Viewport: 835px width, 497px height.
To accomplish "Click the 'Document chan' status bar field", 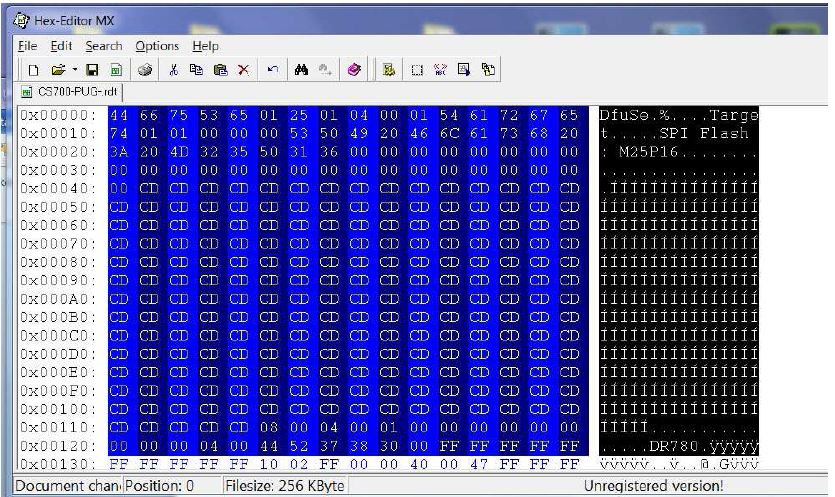I will pos(68,486).
